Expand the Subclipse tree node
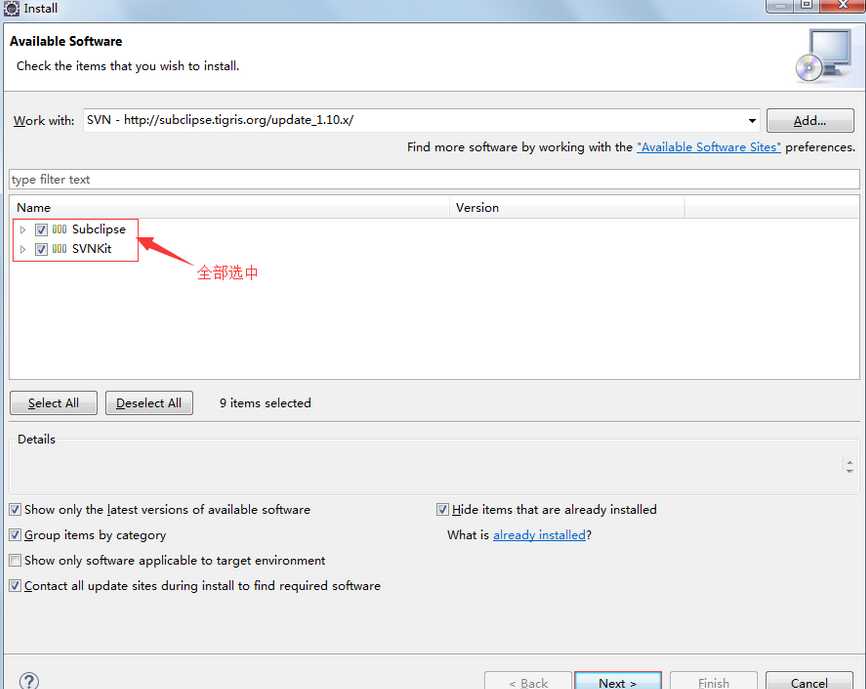 tap(23, 230)
